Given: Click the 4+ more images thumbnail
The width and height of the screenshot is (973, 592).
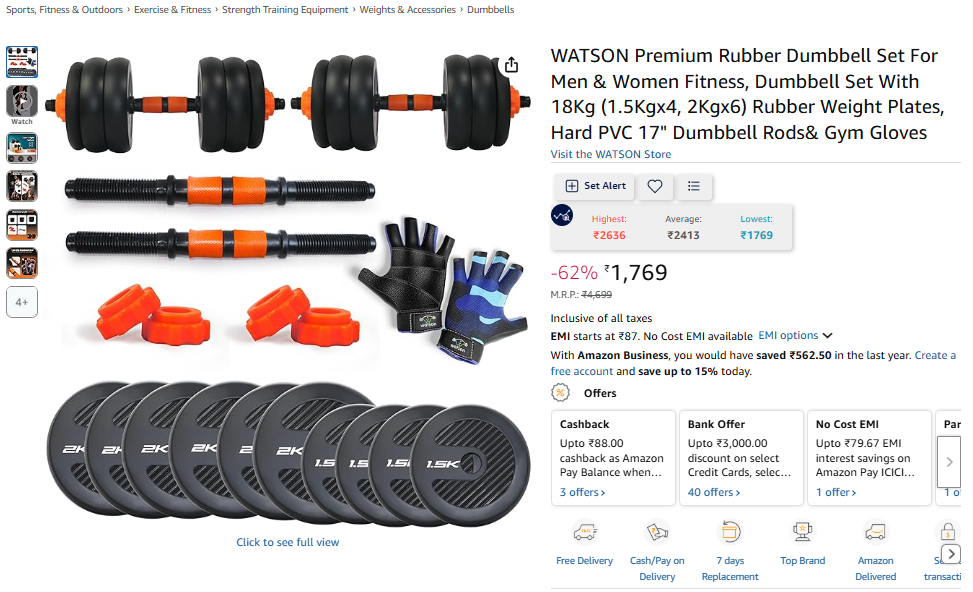Looking at the screenshot, I should tap(22, 302).
